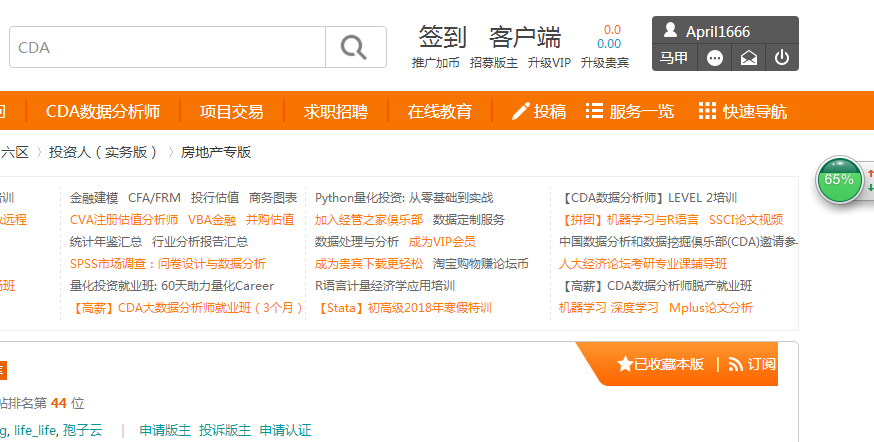Image resolution: width=874 pixels, height=442 pixels.
Task: Open the 并购估值 link
Action: 270,220
